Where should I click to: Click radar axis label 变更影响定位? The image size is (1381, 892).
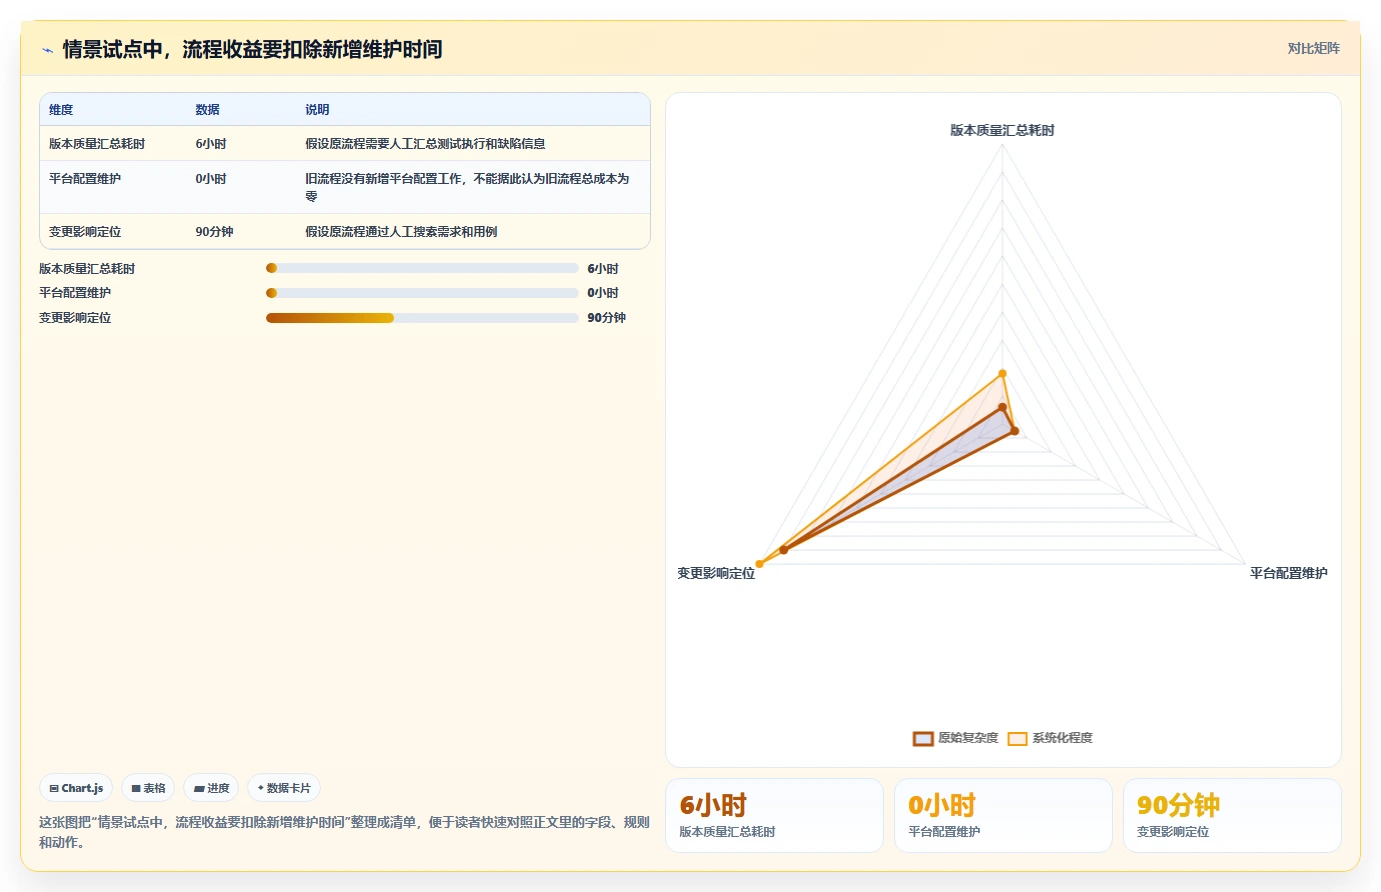tap(716, 573)
